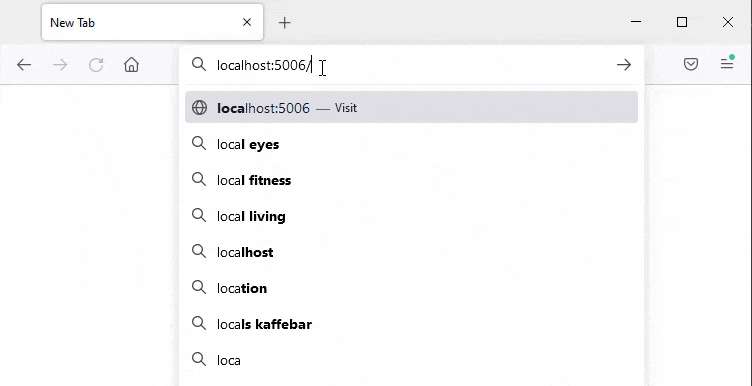Reload the page with the refresh icon
The image size is (752, 386).
pos(96,65)
